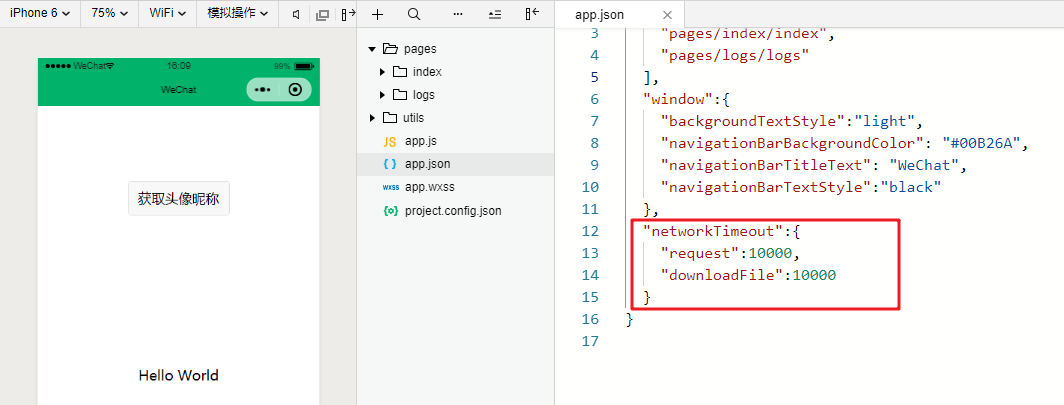The width and height of the screenshot is (1064, 405).
Task: Click the detach simulator window icon
Action: tap(322, 14)
